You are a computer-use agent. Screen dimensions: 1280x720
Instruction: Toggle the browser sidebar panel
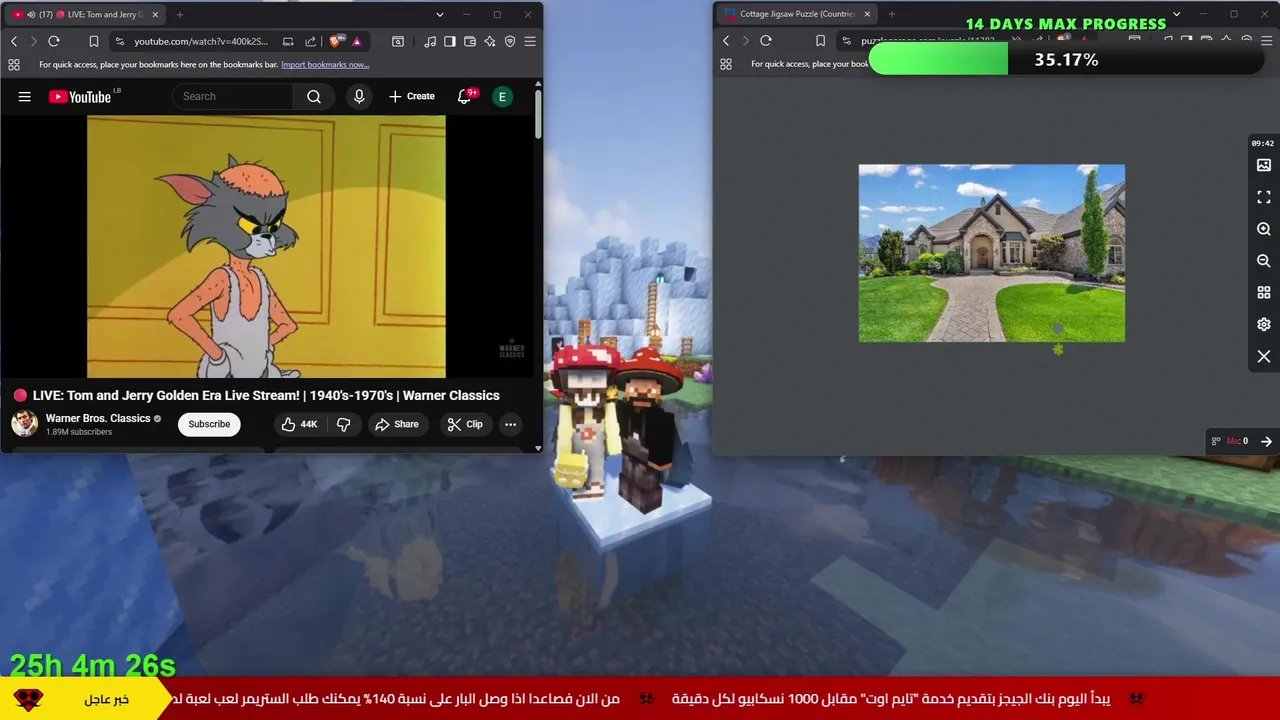(450, 41)
